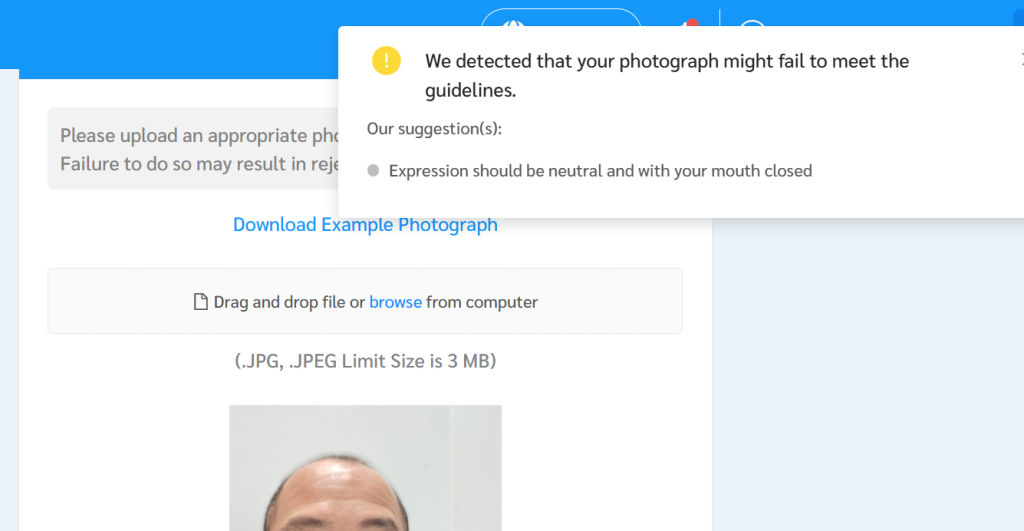Click the yellow warning exclamation icon
The height and width of the screenshot is (531, 1024).
pyautogui.click(x=386, y=60)
